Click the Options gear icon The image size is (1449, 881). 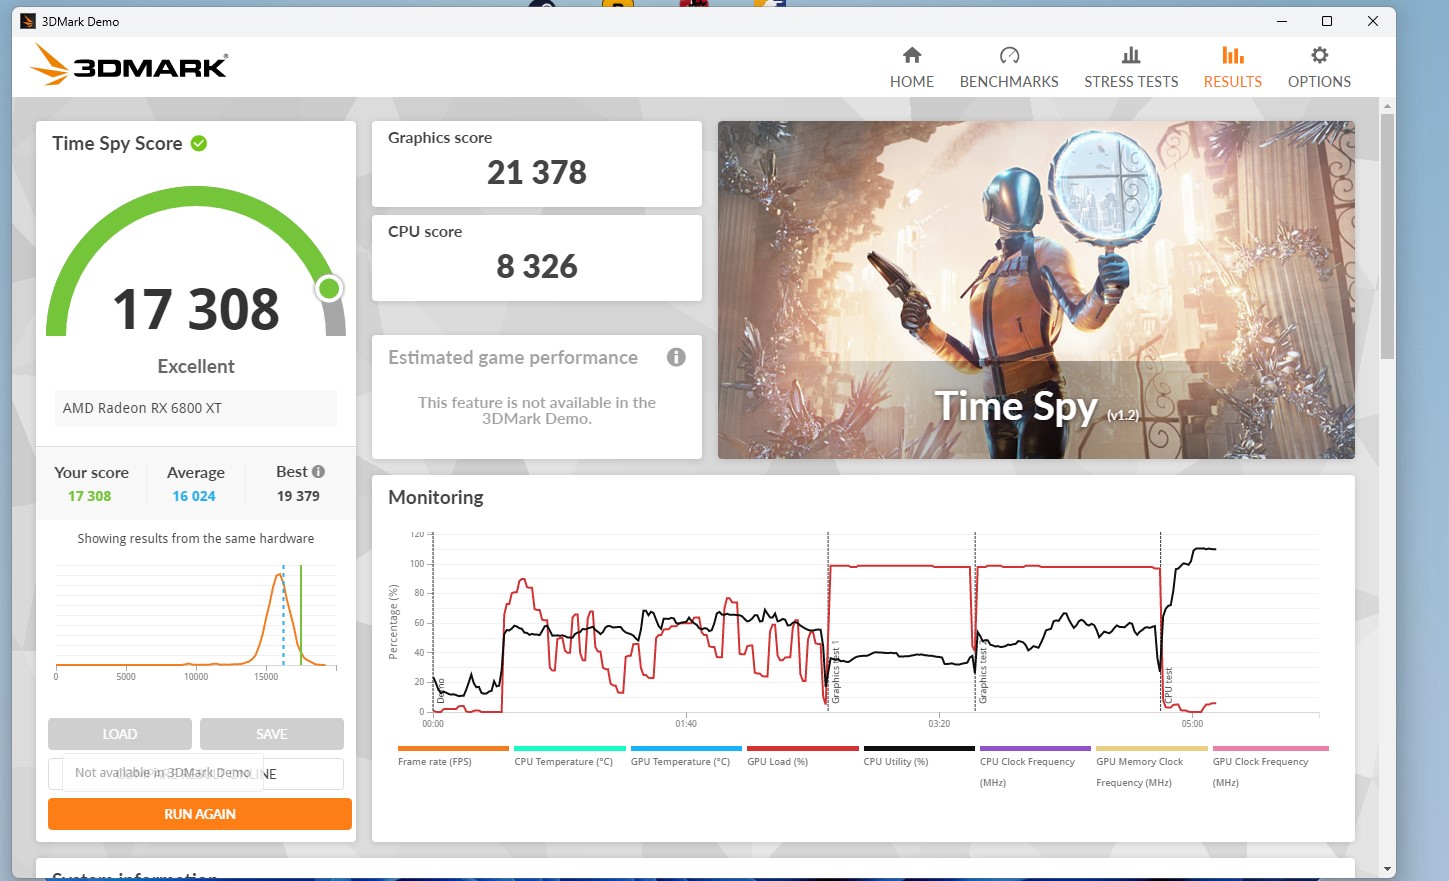coord(1319,55)
